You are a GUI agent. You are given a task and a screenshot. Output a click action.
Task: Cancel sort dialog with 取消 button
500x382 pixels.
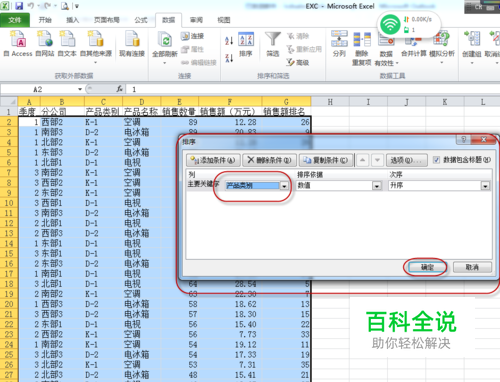point(472,267)
